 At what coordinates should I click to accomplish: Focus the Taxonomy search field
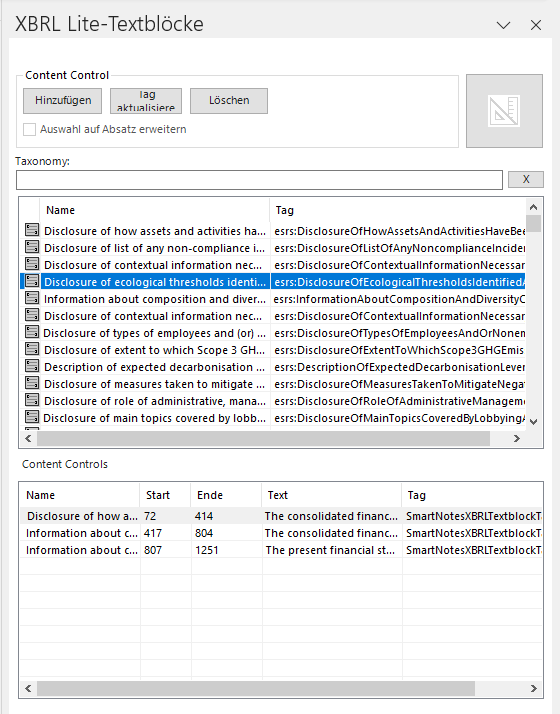tap(260, 180)
